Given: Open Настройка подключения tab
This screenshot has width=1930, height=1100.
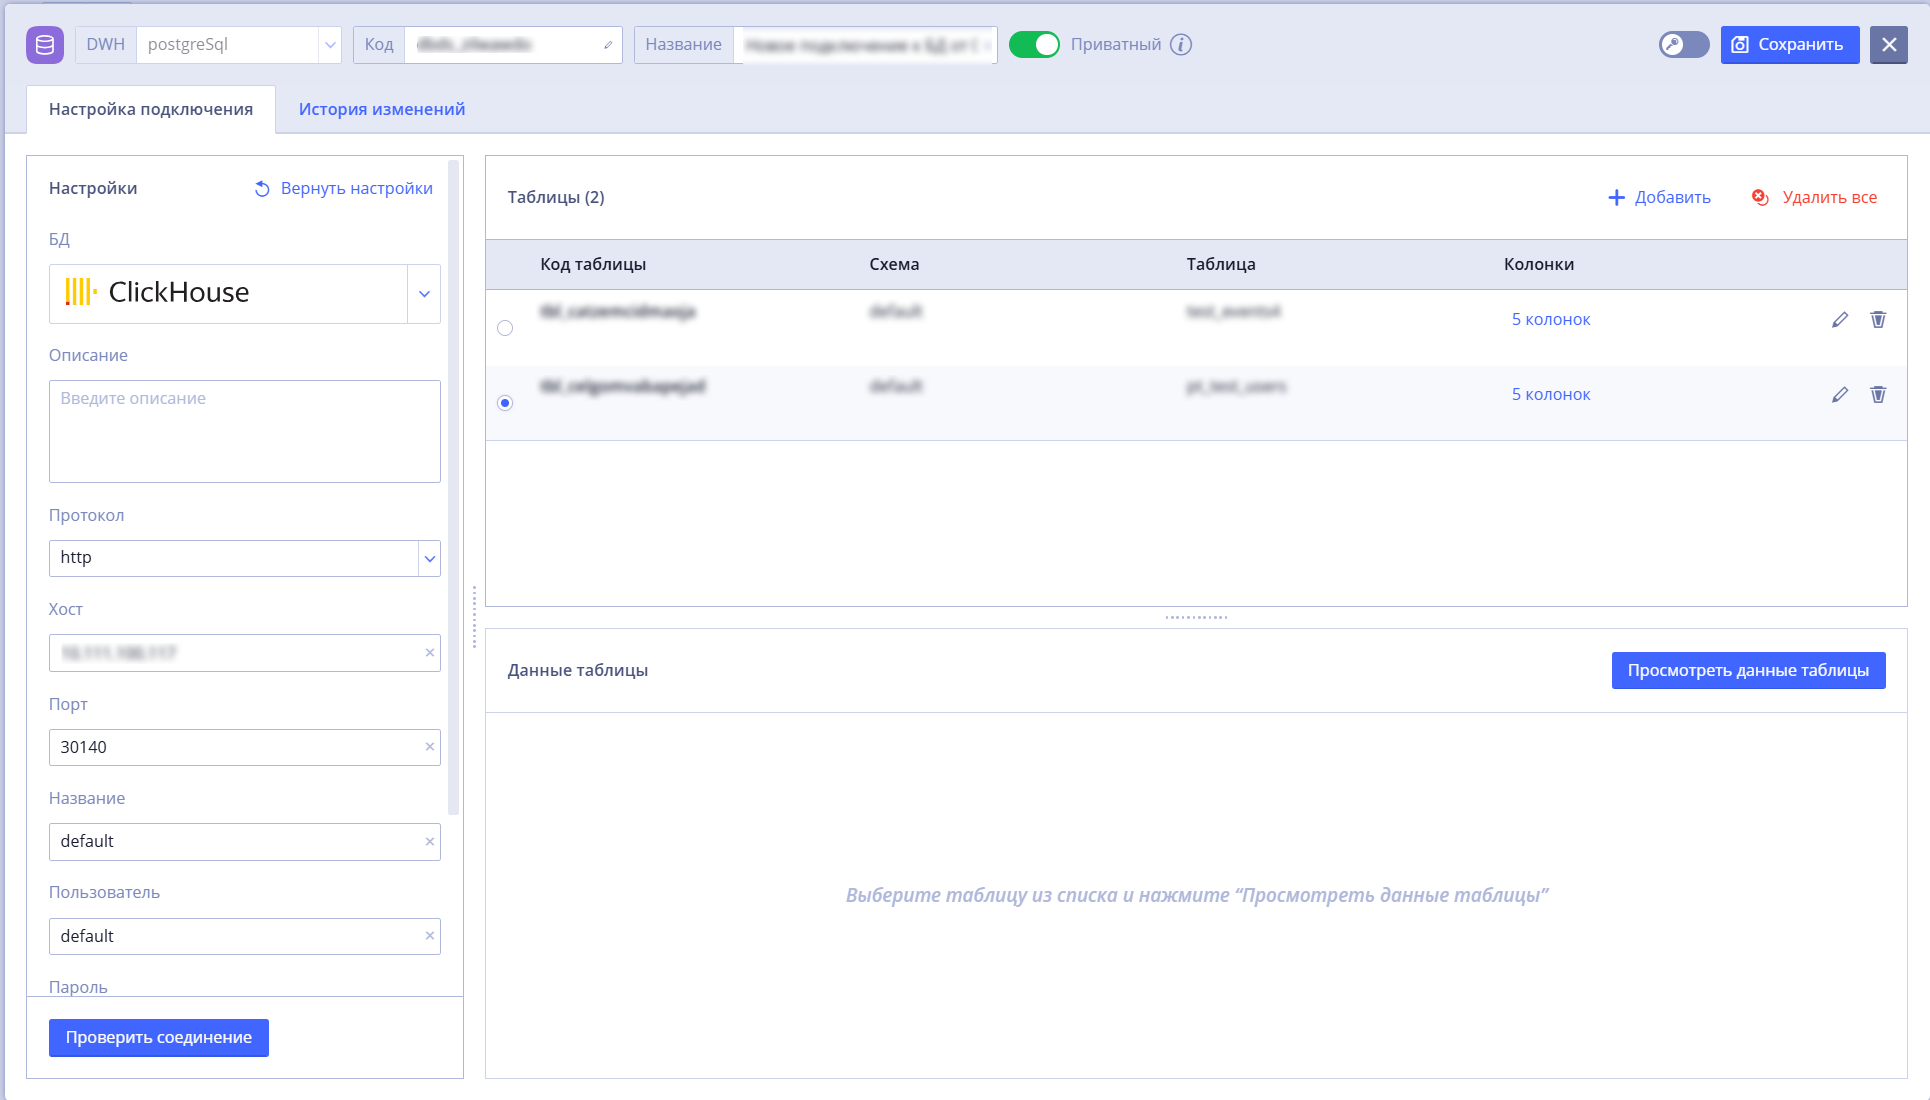Looking at the screenshot, I should point(151,109).
